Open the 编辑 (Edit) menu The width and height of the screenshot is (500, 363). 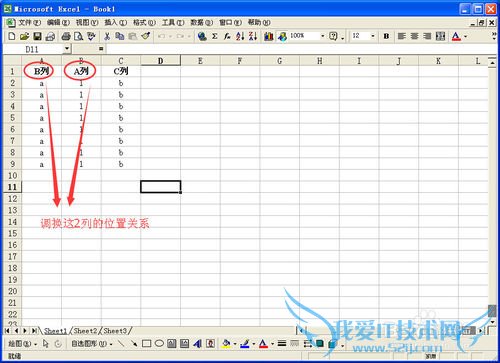pos(58,23)
